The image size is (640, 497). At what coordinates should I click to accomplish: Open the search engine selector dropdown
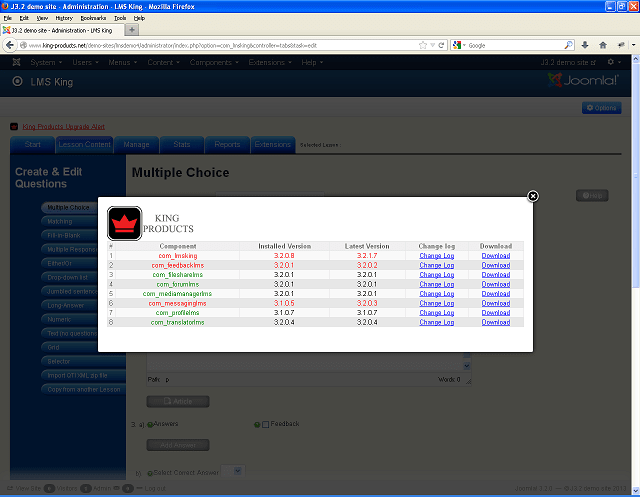(460, 45)
